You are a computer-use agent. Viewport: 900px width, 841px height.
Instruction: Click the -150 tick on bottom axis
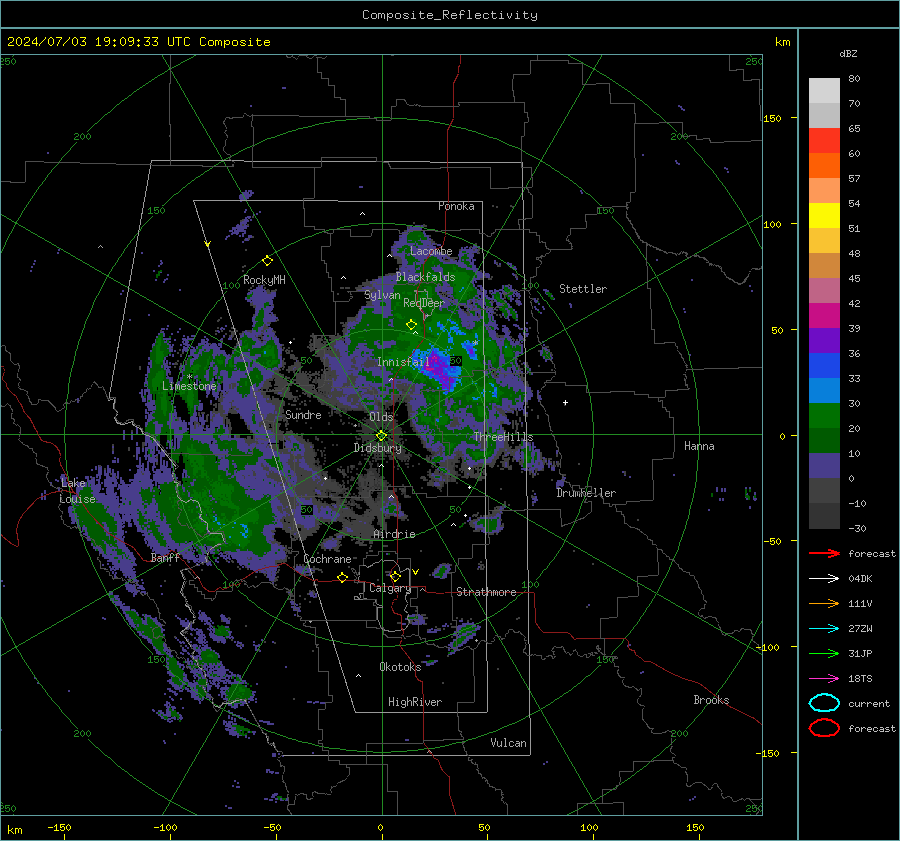tap(59, 828)
